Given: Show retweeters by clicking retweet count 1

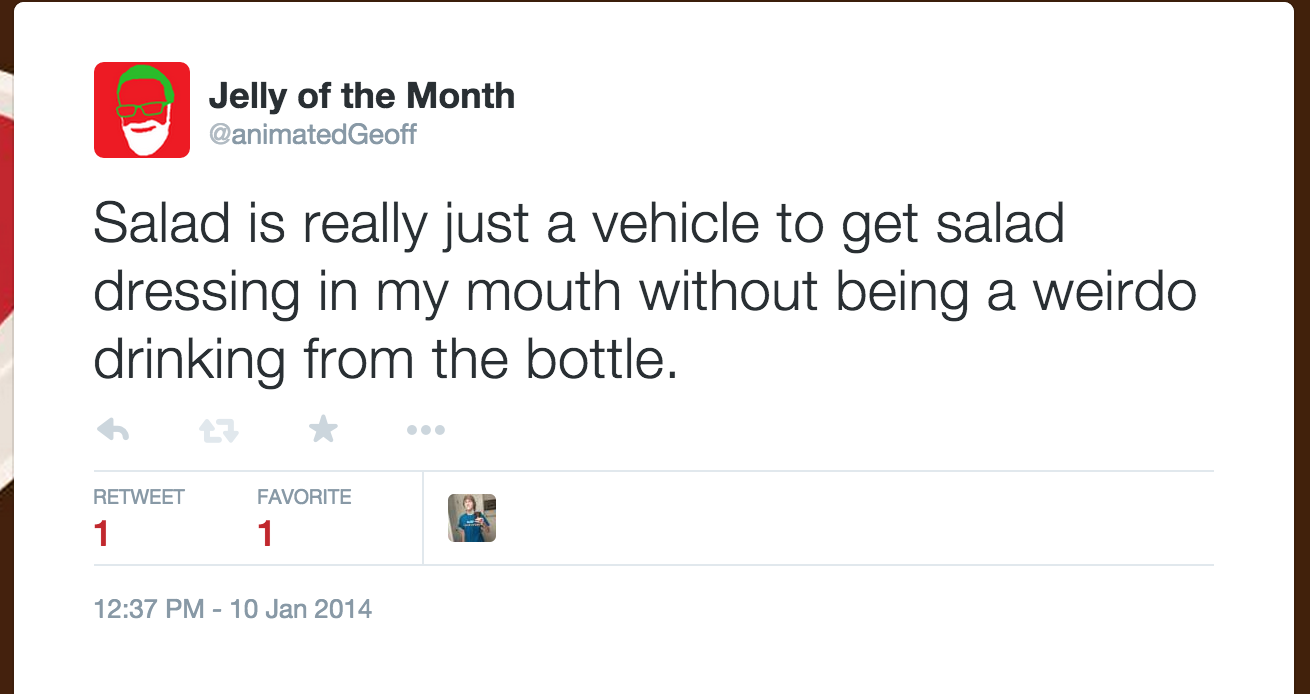Looking at the screenshot, I should coord(101,535).
